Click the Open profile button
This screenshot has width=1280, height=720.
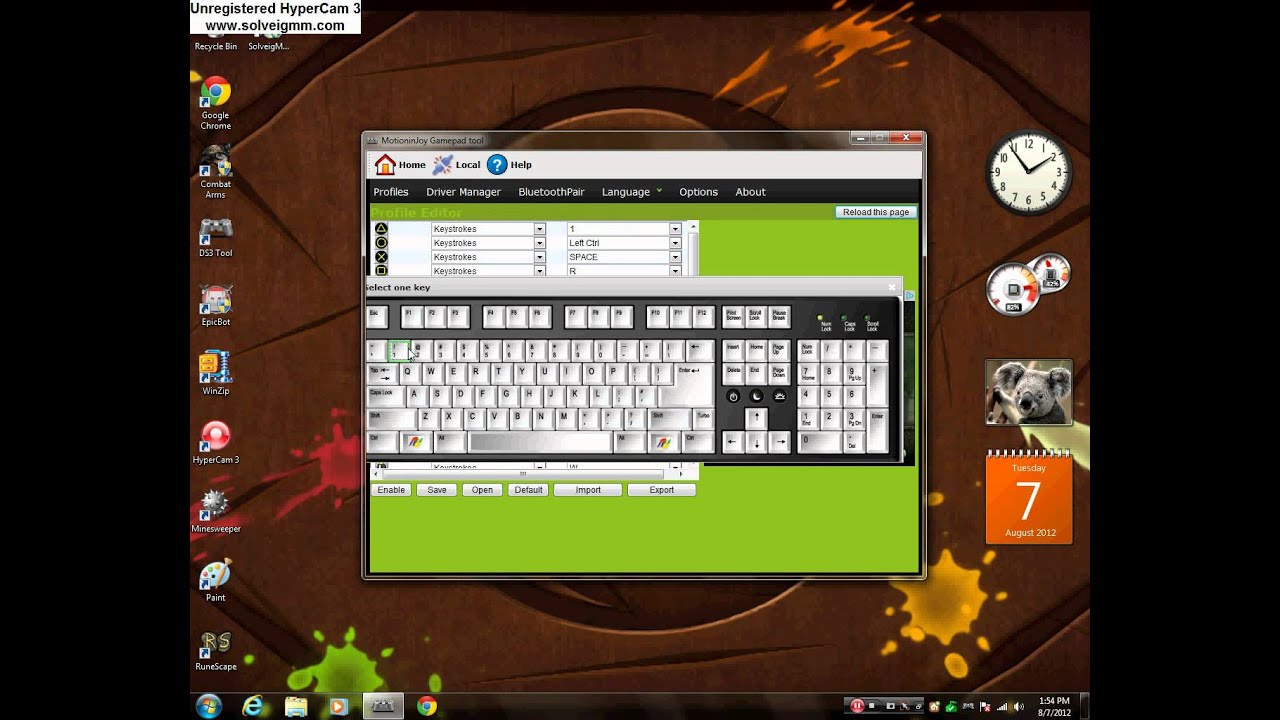click(x=482, y=490)
